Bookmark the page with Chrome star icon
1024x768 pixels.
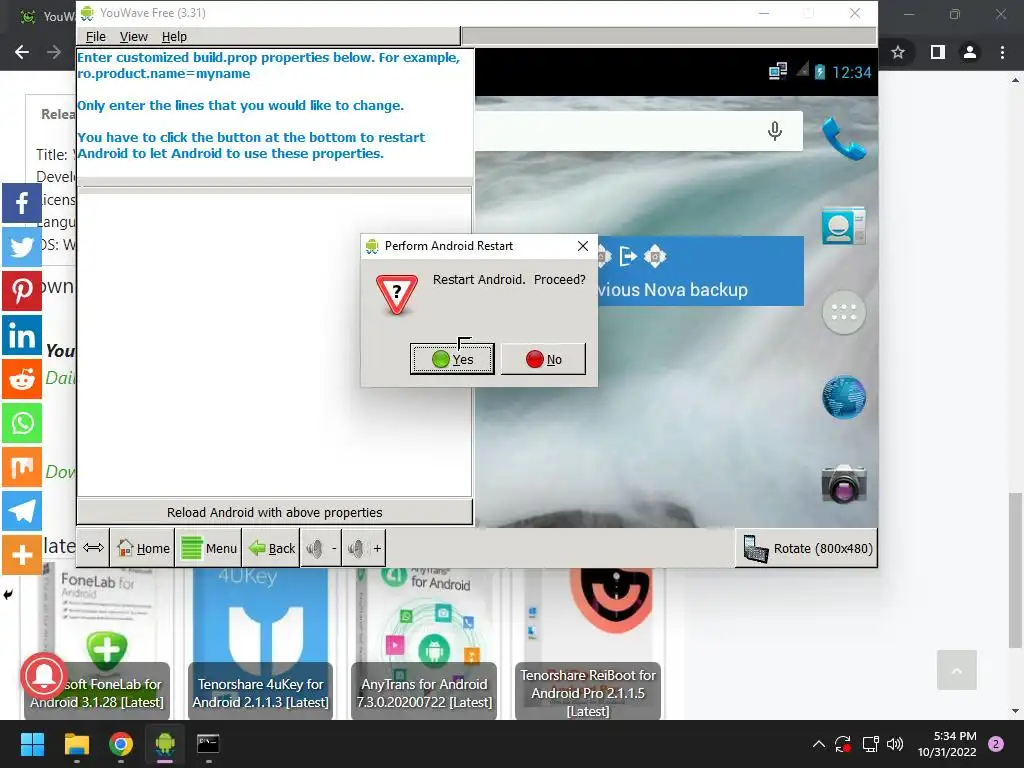[898, 52]
